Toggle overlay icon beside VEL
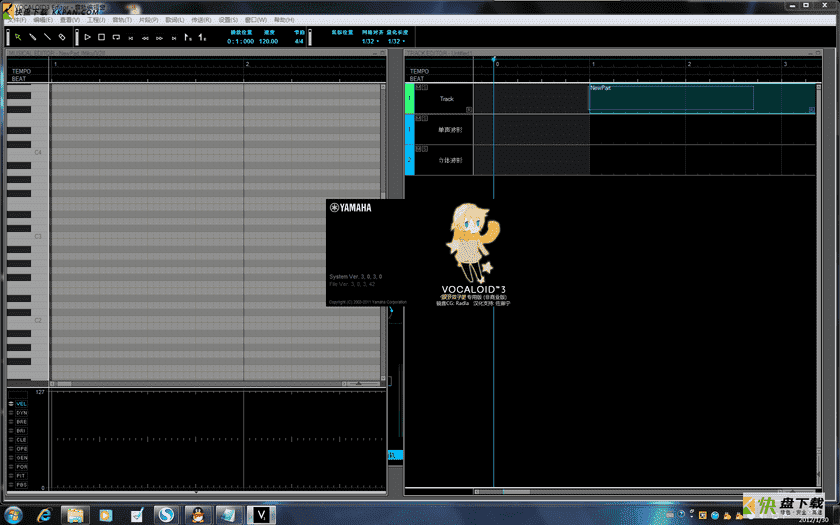This screenshot has height=525, width=840. pyautogui.click(x=11, y=404)
